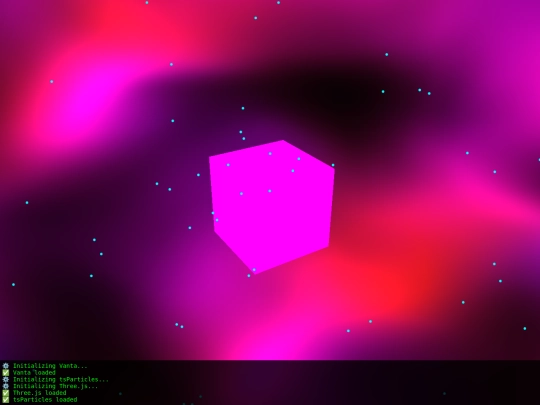Click gear icon beside 'Initializing Three.js...'
This screenshot has width=540, height=405.
pos(6,386)
